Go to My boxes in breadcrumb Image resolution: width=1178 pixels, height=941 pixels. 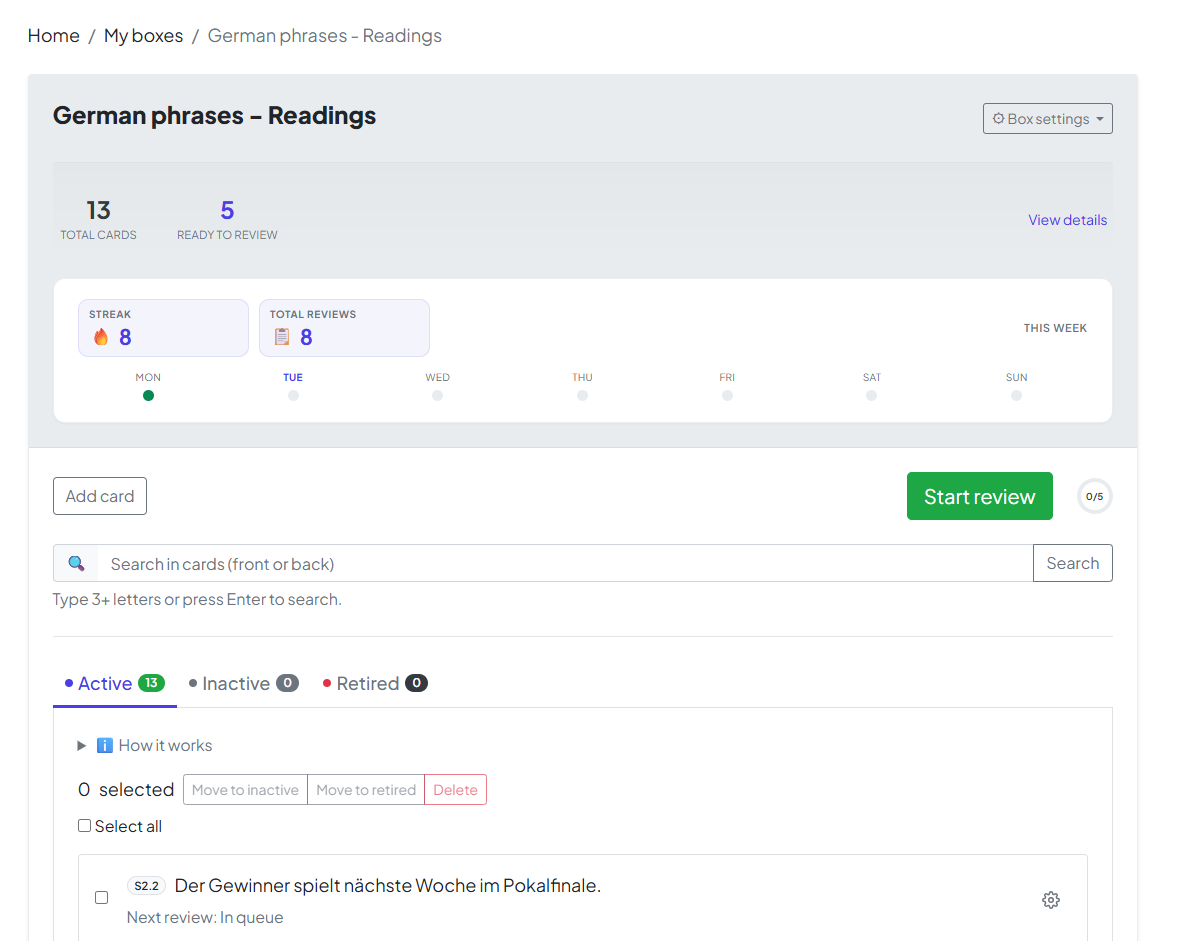click(x=144, y=36)
